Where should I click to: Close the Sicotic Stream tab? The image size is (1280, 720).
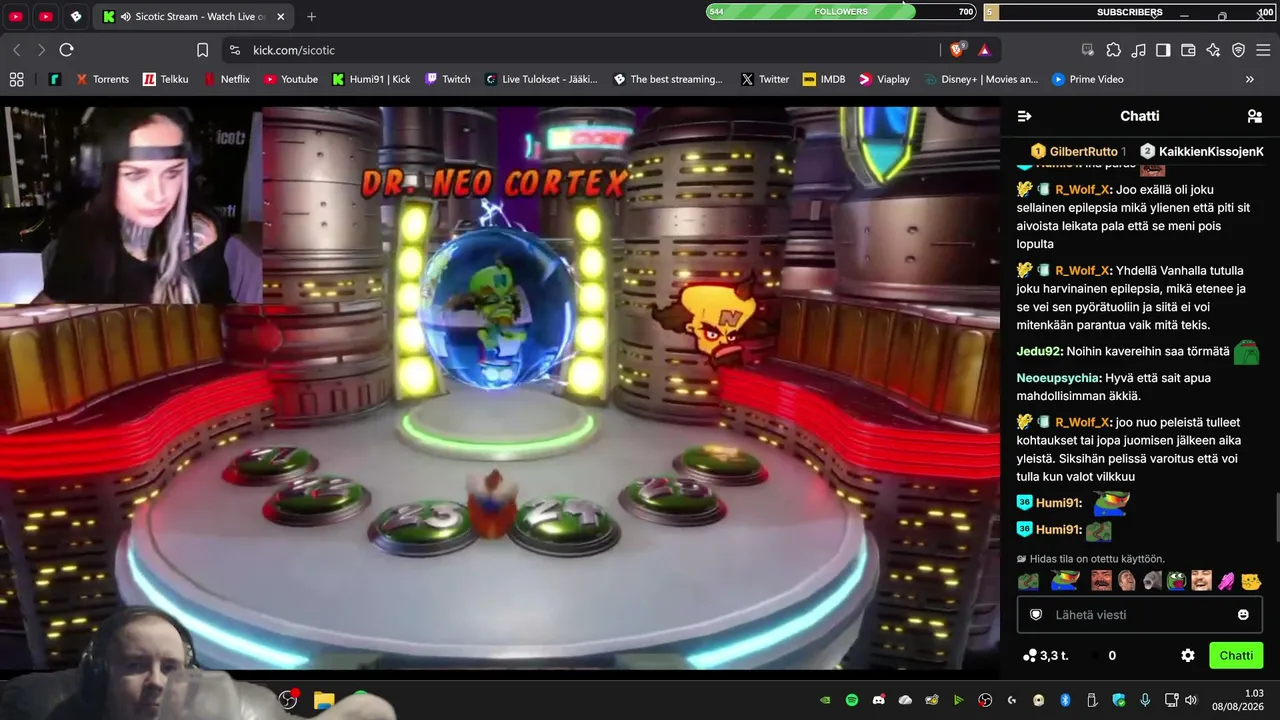point(281,17)
